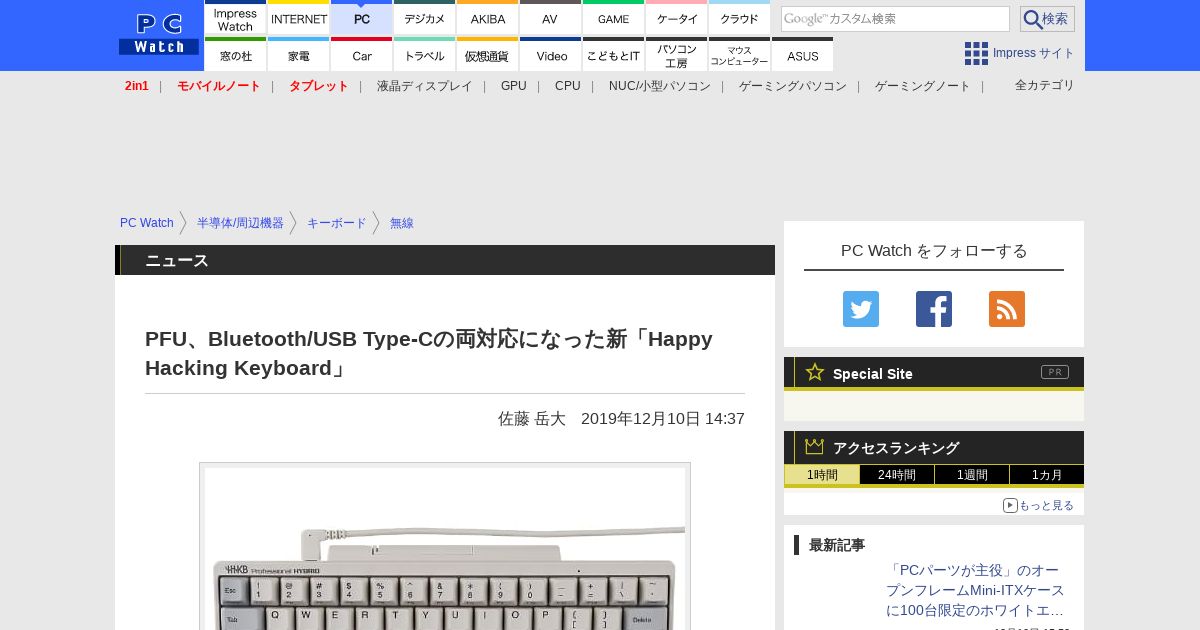
Task: Open the PC Watch logo home link
Action: [158, 34]
